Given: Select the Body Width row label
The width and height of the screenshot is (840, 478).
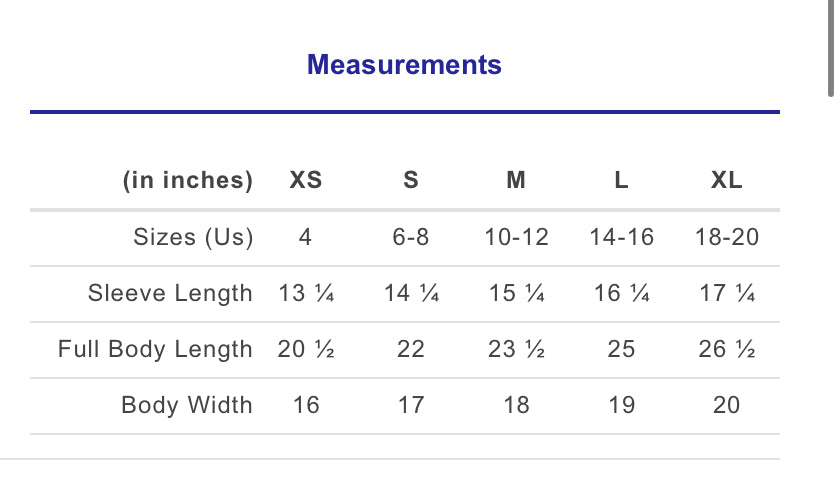Looking at the screenshot, I should (187, 406).
